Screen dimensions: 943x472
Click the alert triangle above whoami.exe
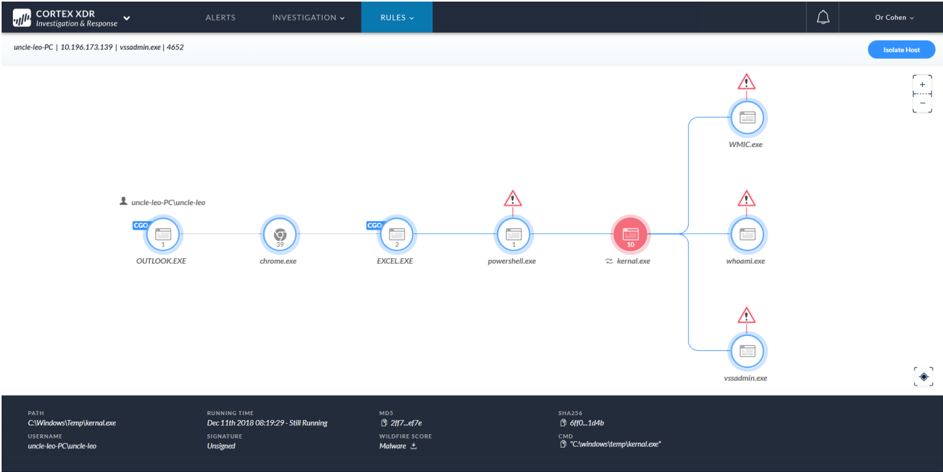pos(746,198)
